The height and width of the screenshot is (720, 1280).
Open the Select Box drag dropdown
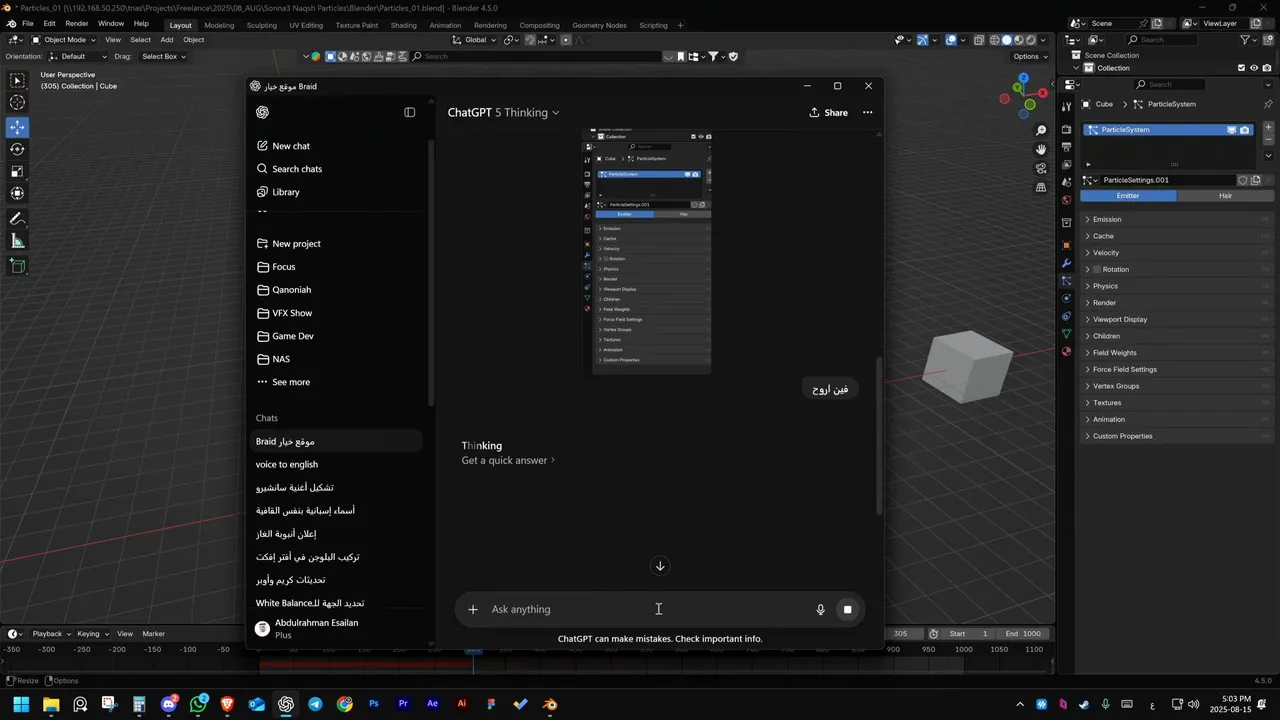163,56
